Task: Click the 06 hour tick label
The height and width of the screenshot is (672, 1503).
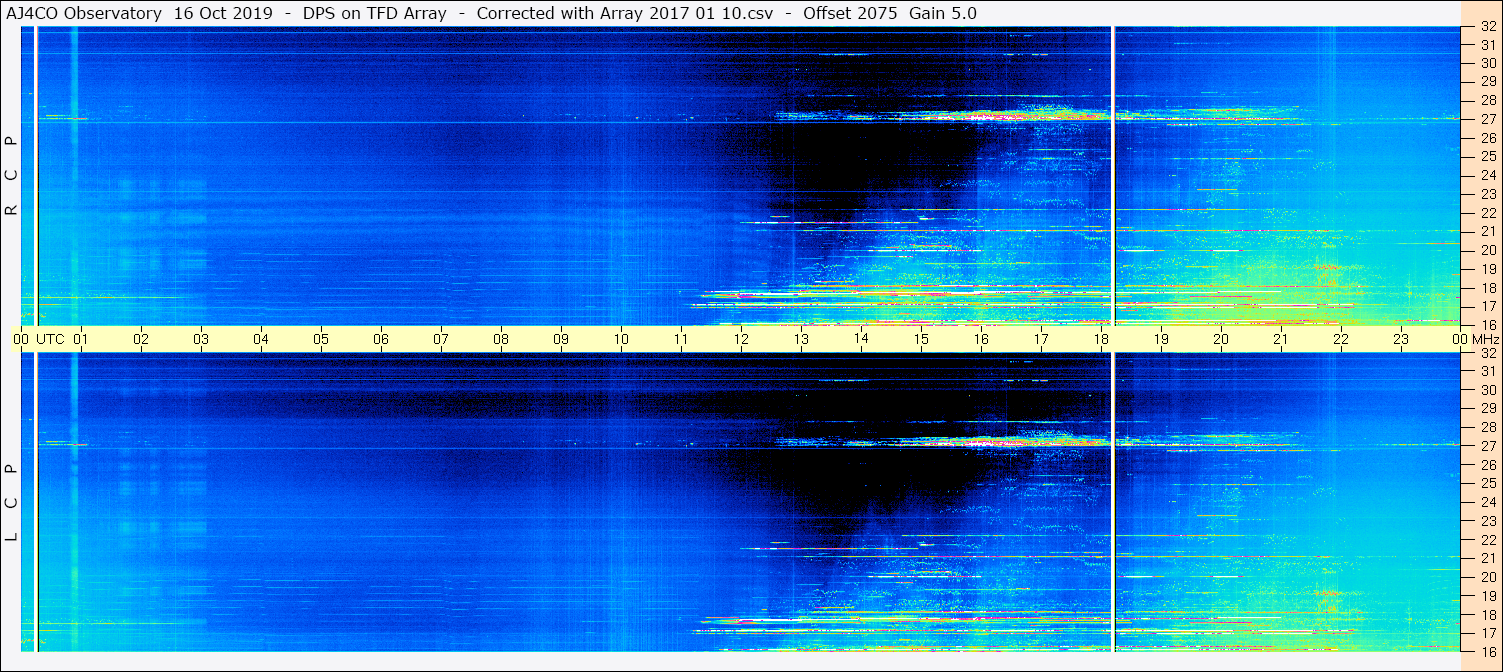Action: (381, 339)
